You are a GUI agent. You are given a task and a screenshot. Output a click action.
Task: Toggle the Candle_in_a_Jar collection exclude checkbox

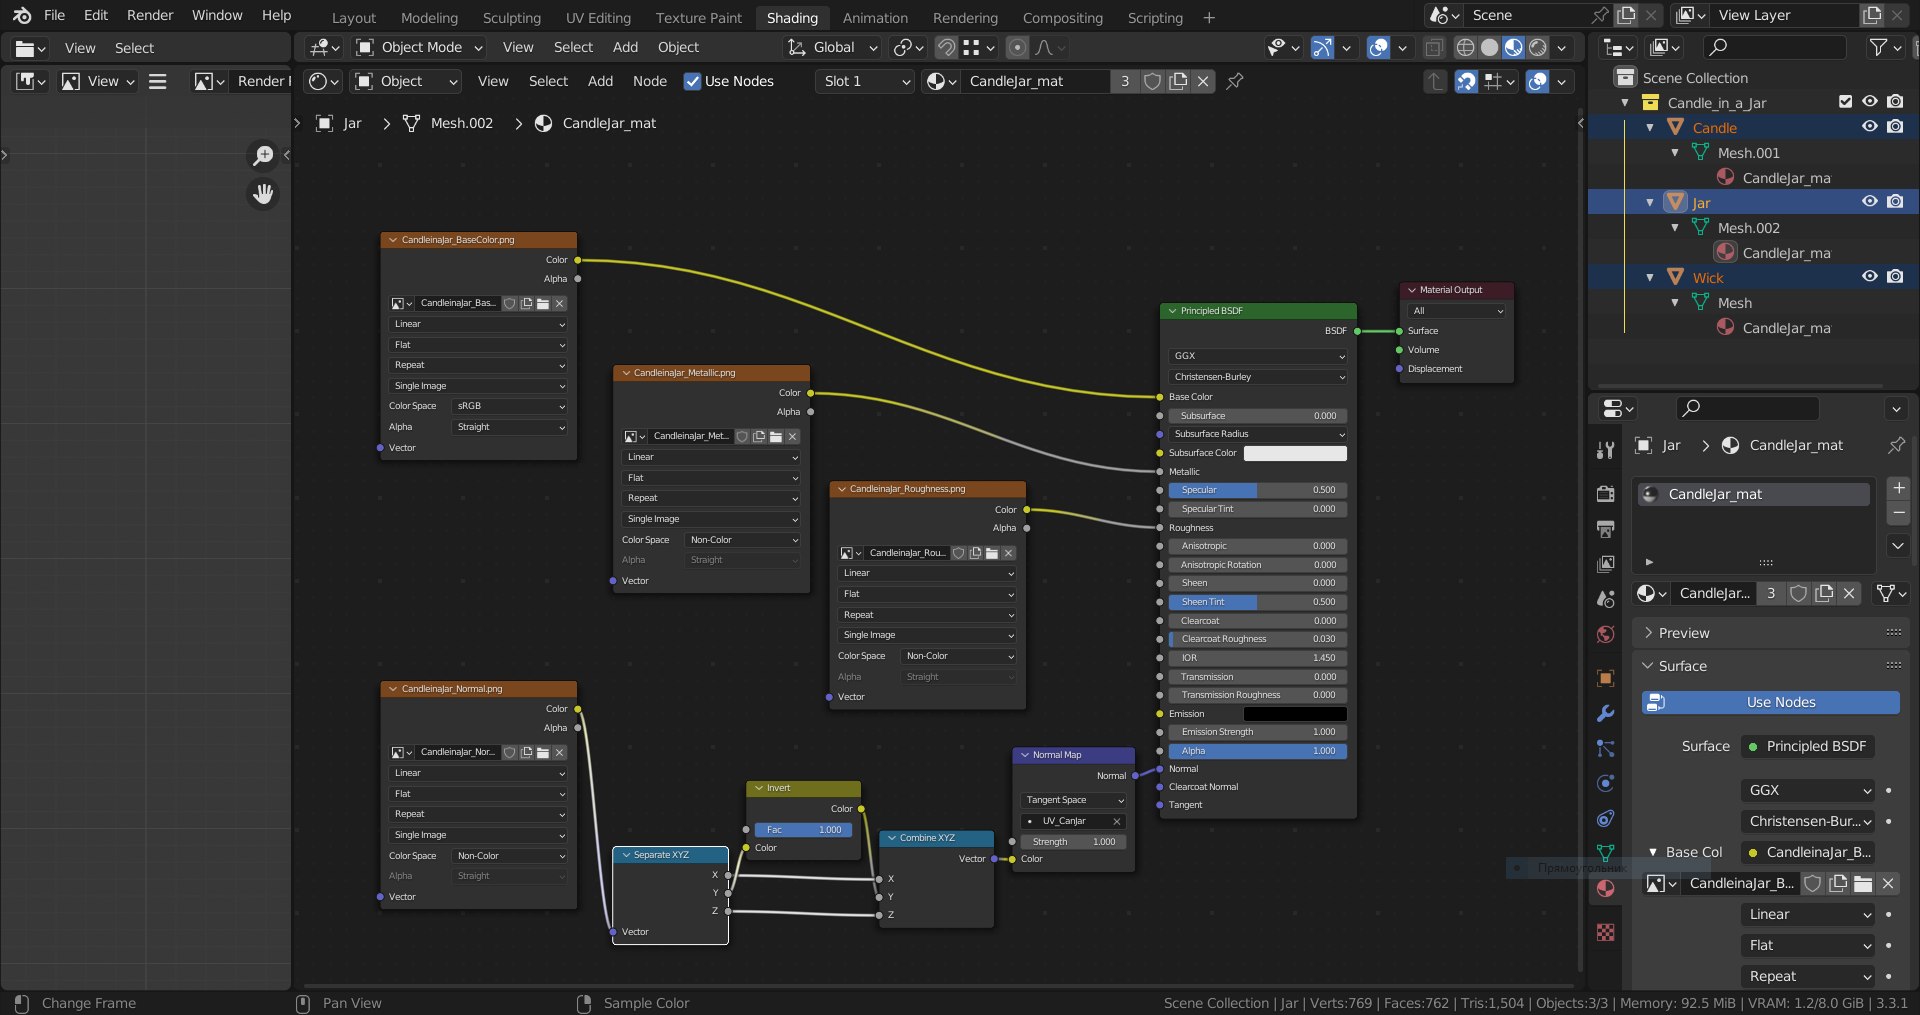1845,102
